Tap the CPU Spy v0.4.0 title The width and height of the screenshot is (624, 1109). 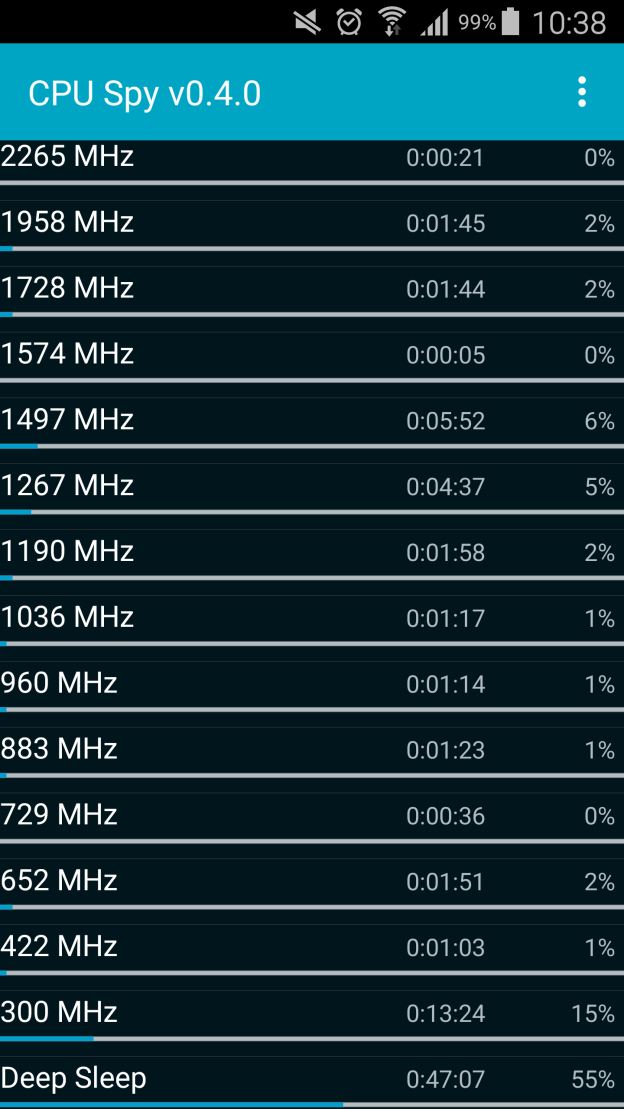click(x=145, y=93)
